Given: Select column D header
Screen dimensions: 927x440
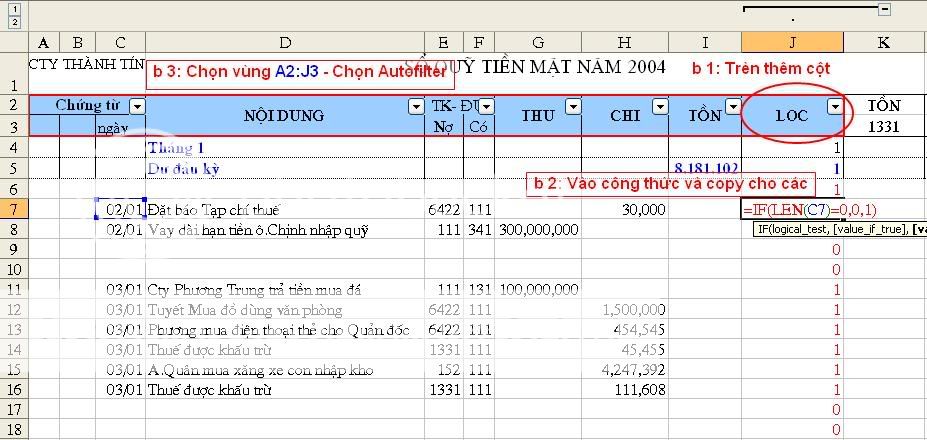Looking at the screenshot, I should coord(285,42).
